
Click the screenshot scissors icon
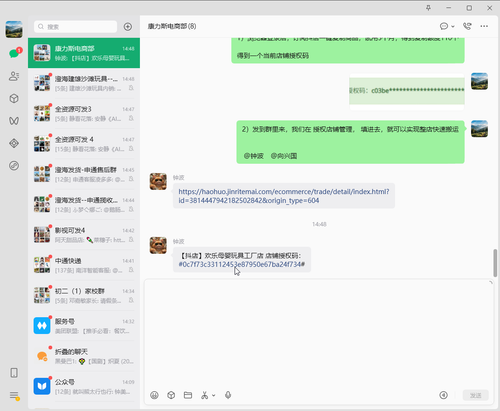(x=204, y=395)
